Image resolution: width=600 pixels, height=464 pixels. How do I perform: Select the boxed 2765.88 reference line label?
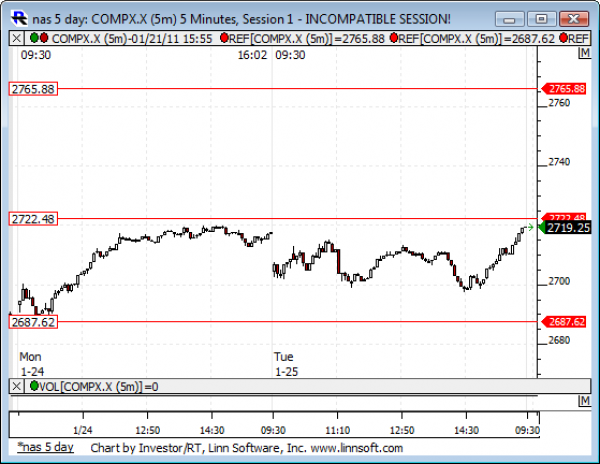pos(33,89)
